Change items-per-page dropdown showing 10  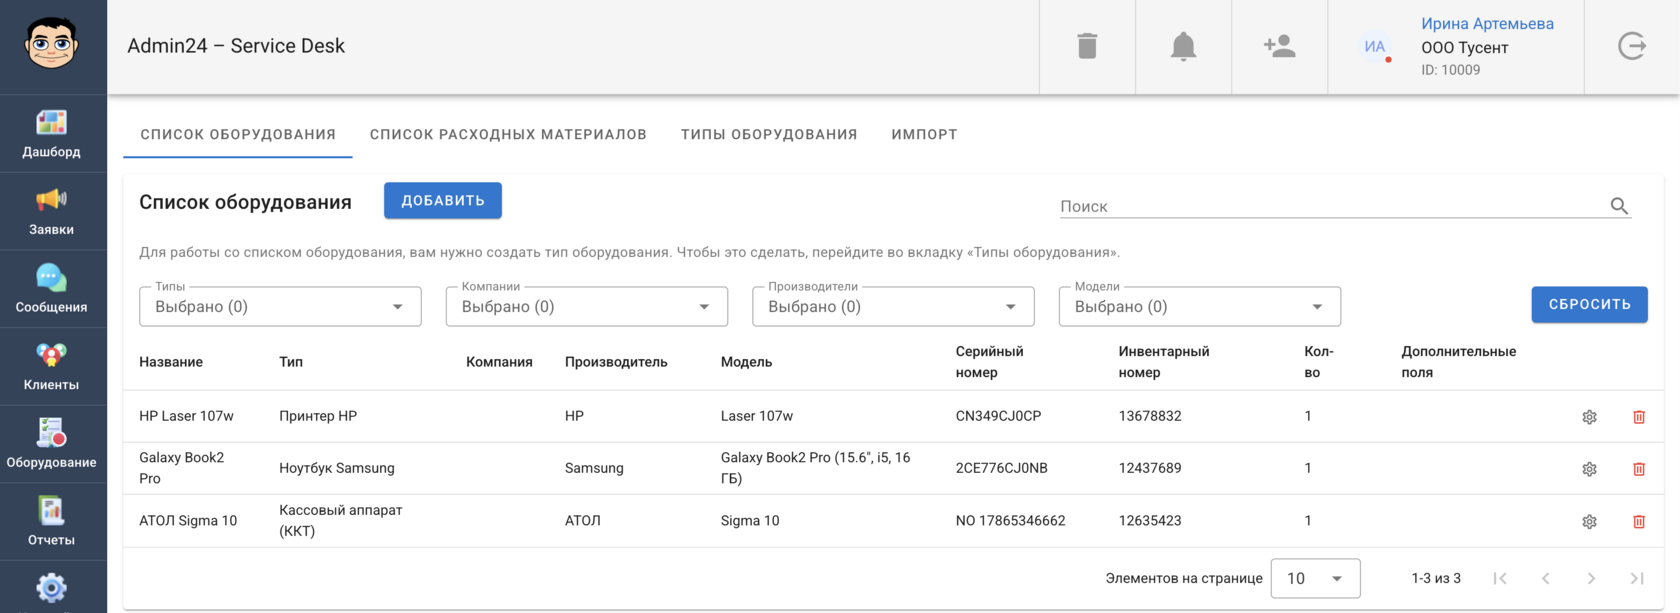1315,578
